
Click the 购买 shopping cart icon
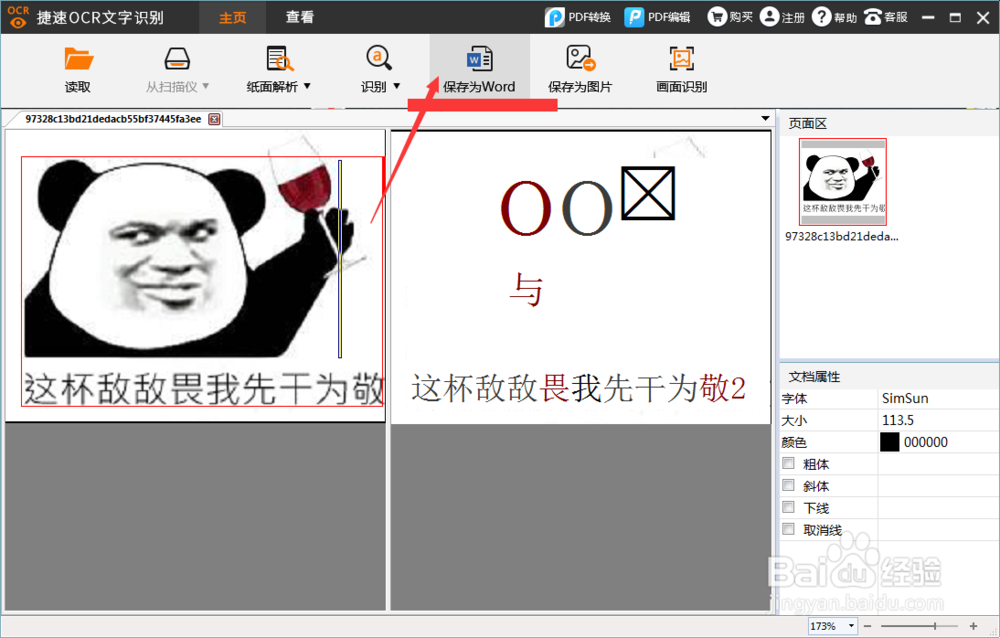pyautogui.click(x=717, y=17)
